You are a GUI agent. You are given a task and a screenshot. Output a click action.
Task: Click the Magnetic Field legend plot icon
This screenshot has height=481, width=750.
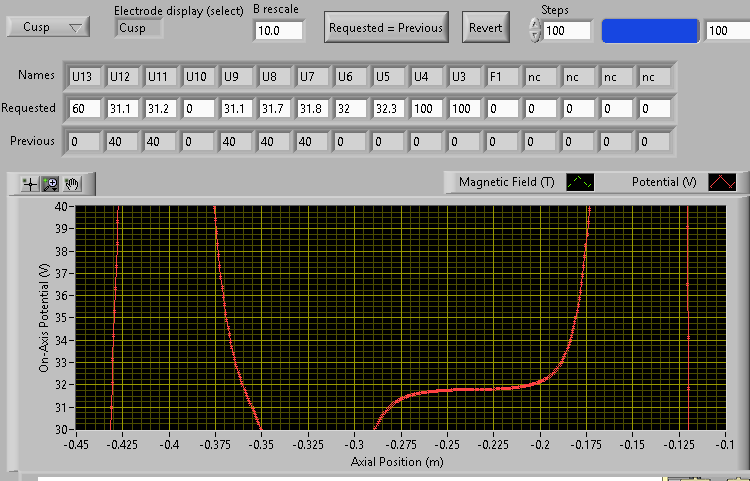click(x=580, y=182)
